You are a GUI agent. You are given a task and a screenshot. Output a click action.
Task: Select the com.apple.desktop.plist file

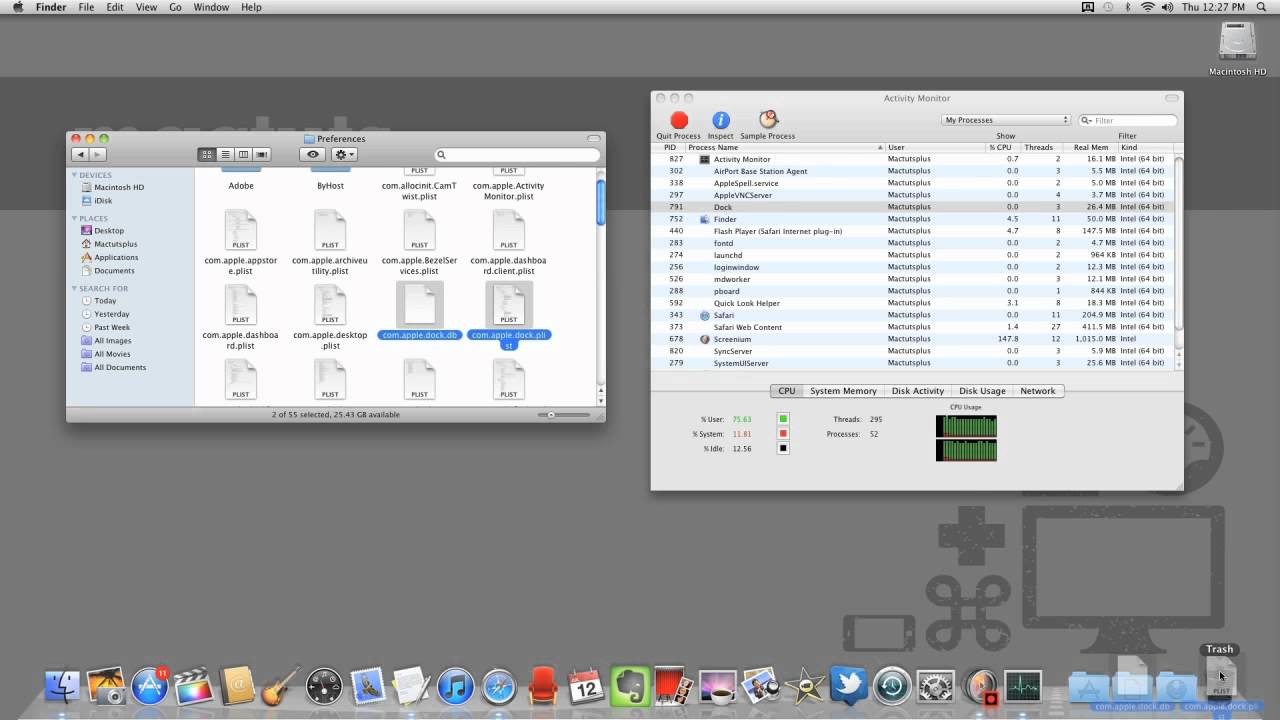pos(330,317)
